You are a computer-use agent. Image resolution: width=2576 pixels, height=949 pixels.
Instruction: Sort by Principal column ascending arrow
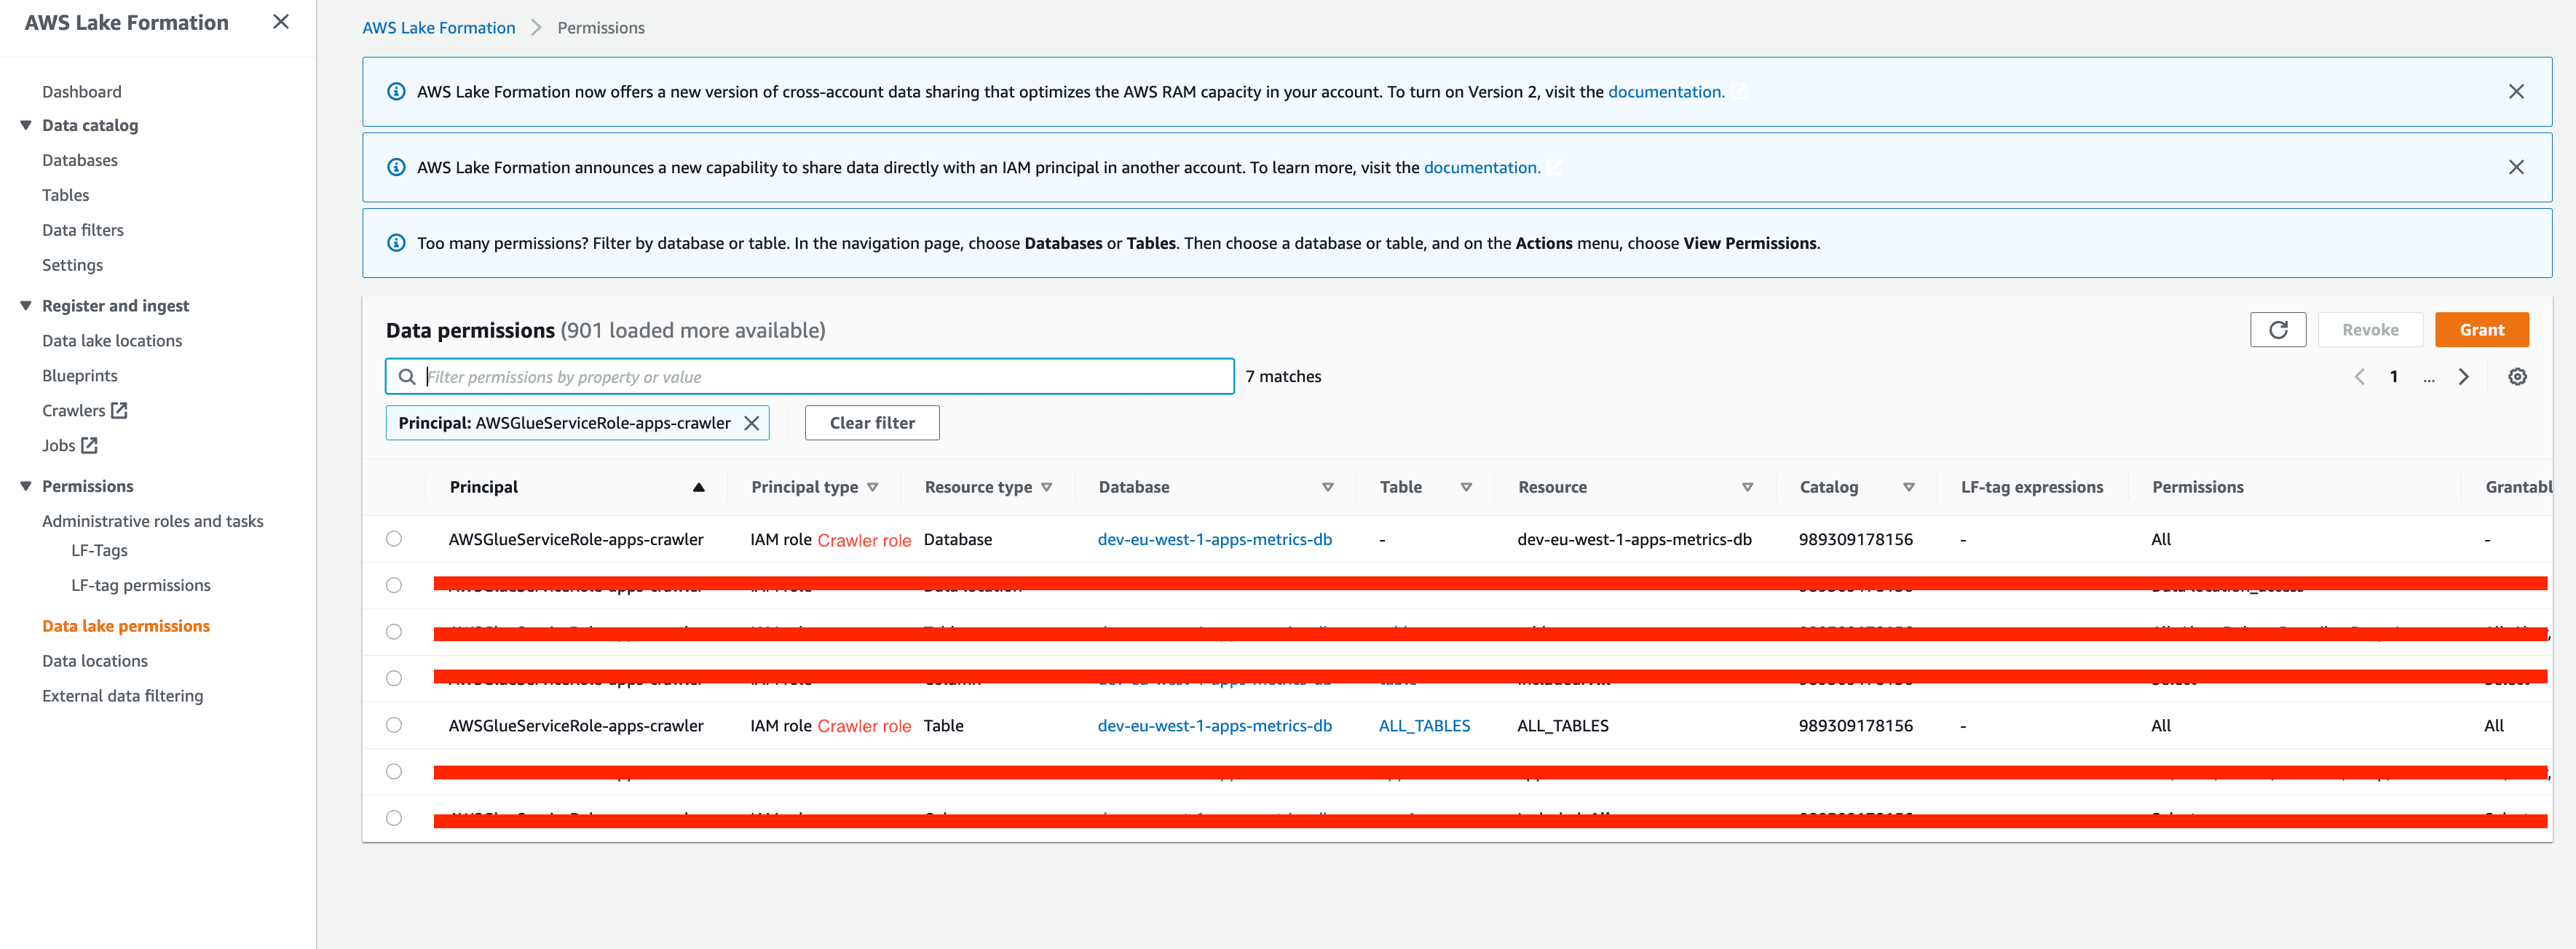point(698,488)
